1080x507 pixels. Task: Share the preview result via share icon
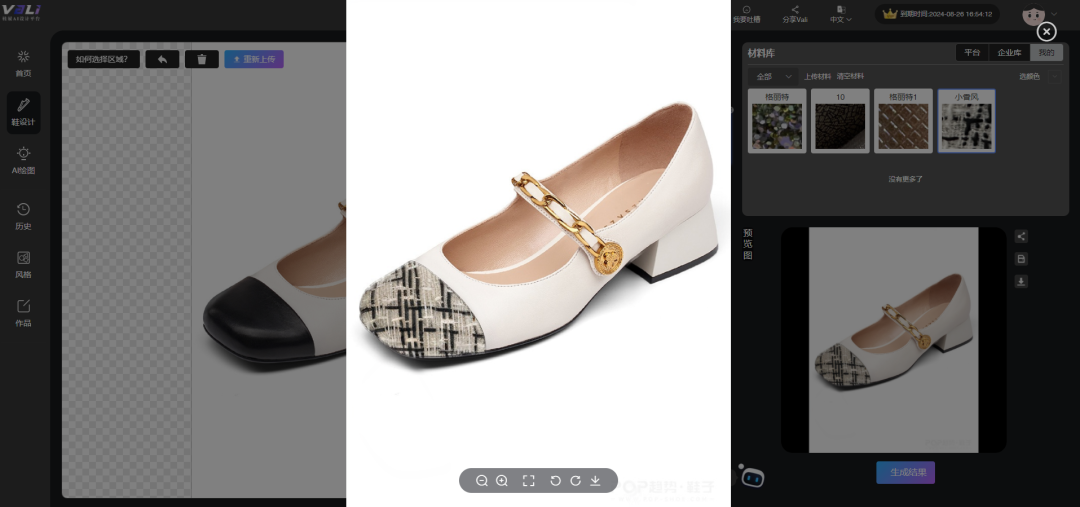pyautogui.click(x=1021, y=237)
